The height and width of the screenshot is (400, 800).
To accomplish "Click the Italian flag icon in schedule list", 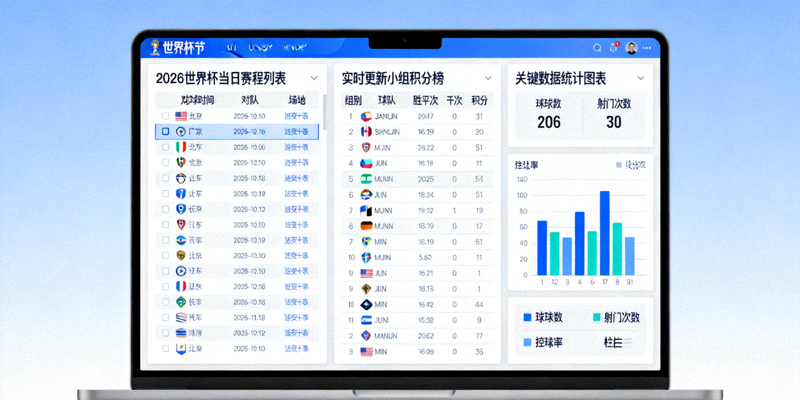I will coord(181,147).
